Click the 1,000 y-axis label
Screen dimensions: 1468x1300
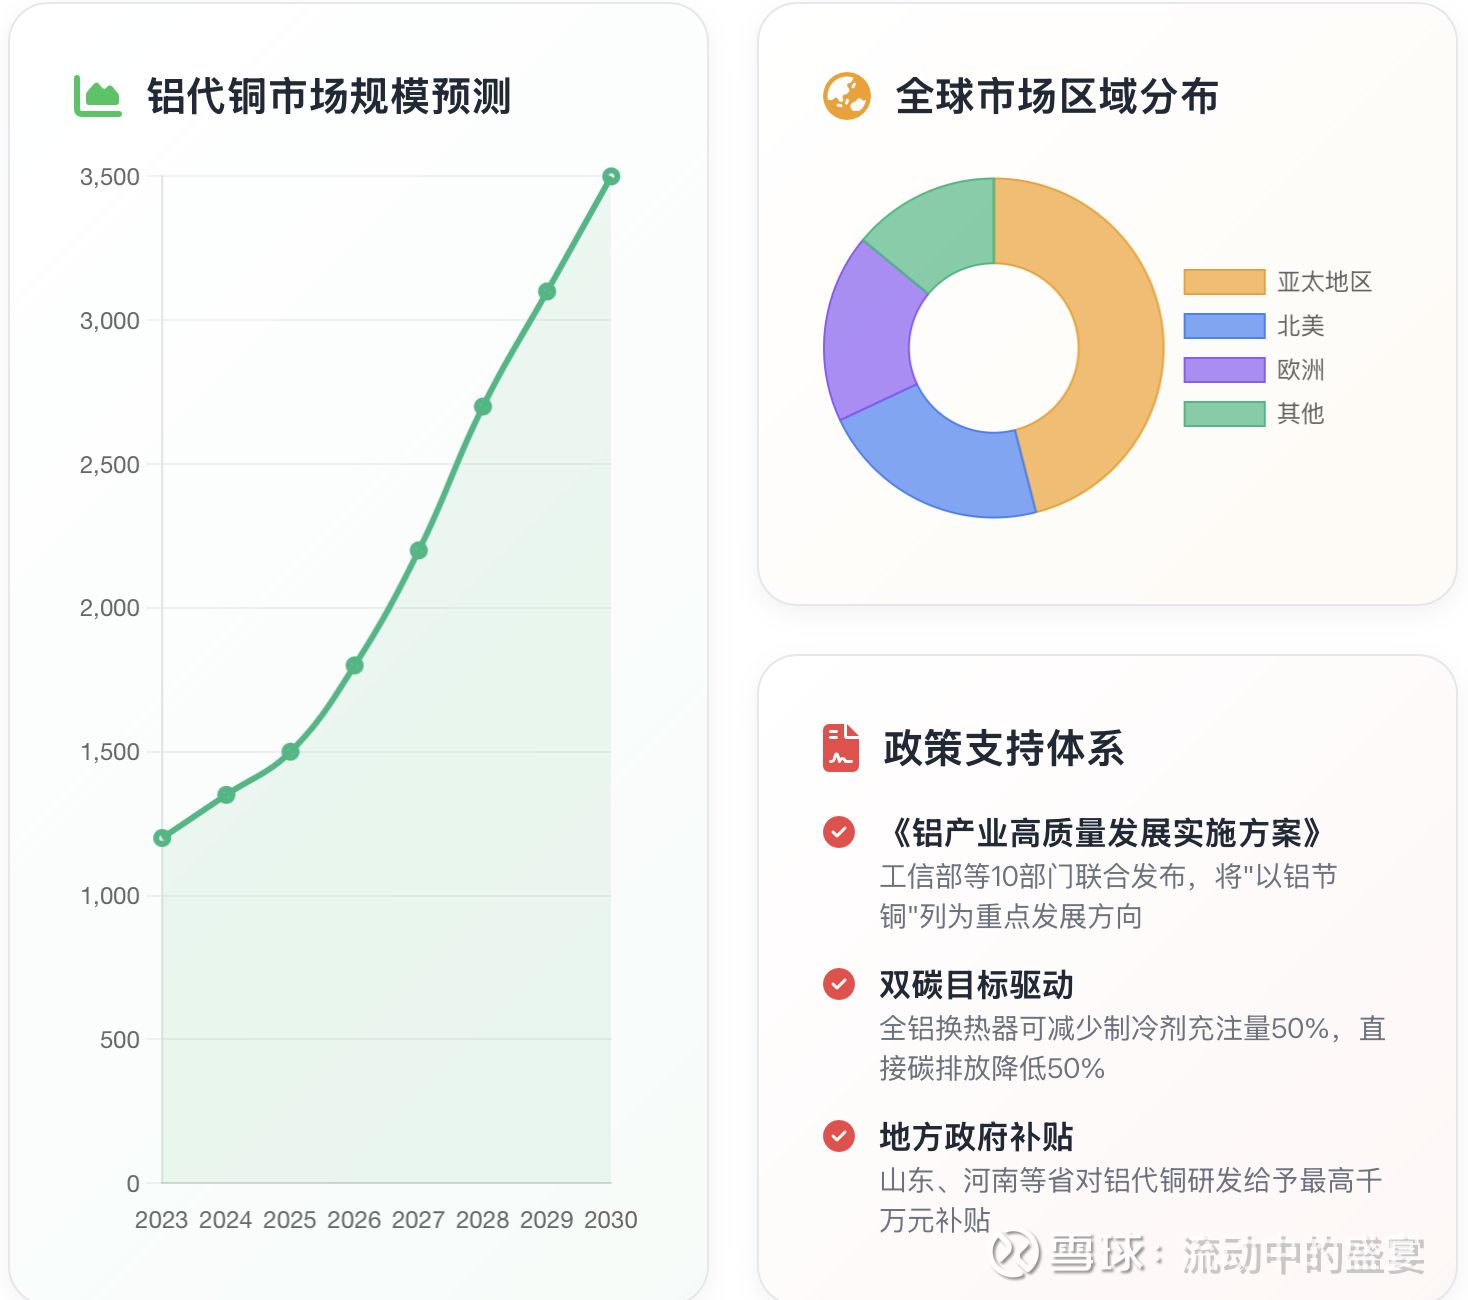pyautogui.click(x=110, y=896)
